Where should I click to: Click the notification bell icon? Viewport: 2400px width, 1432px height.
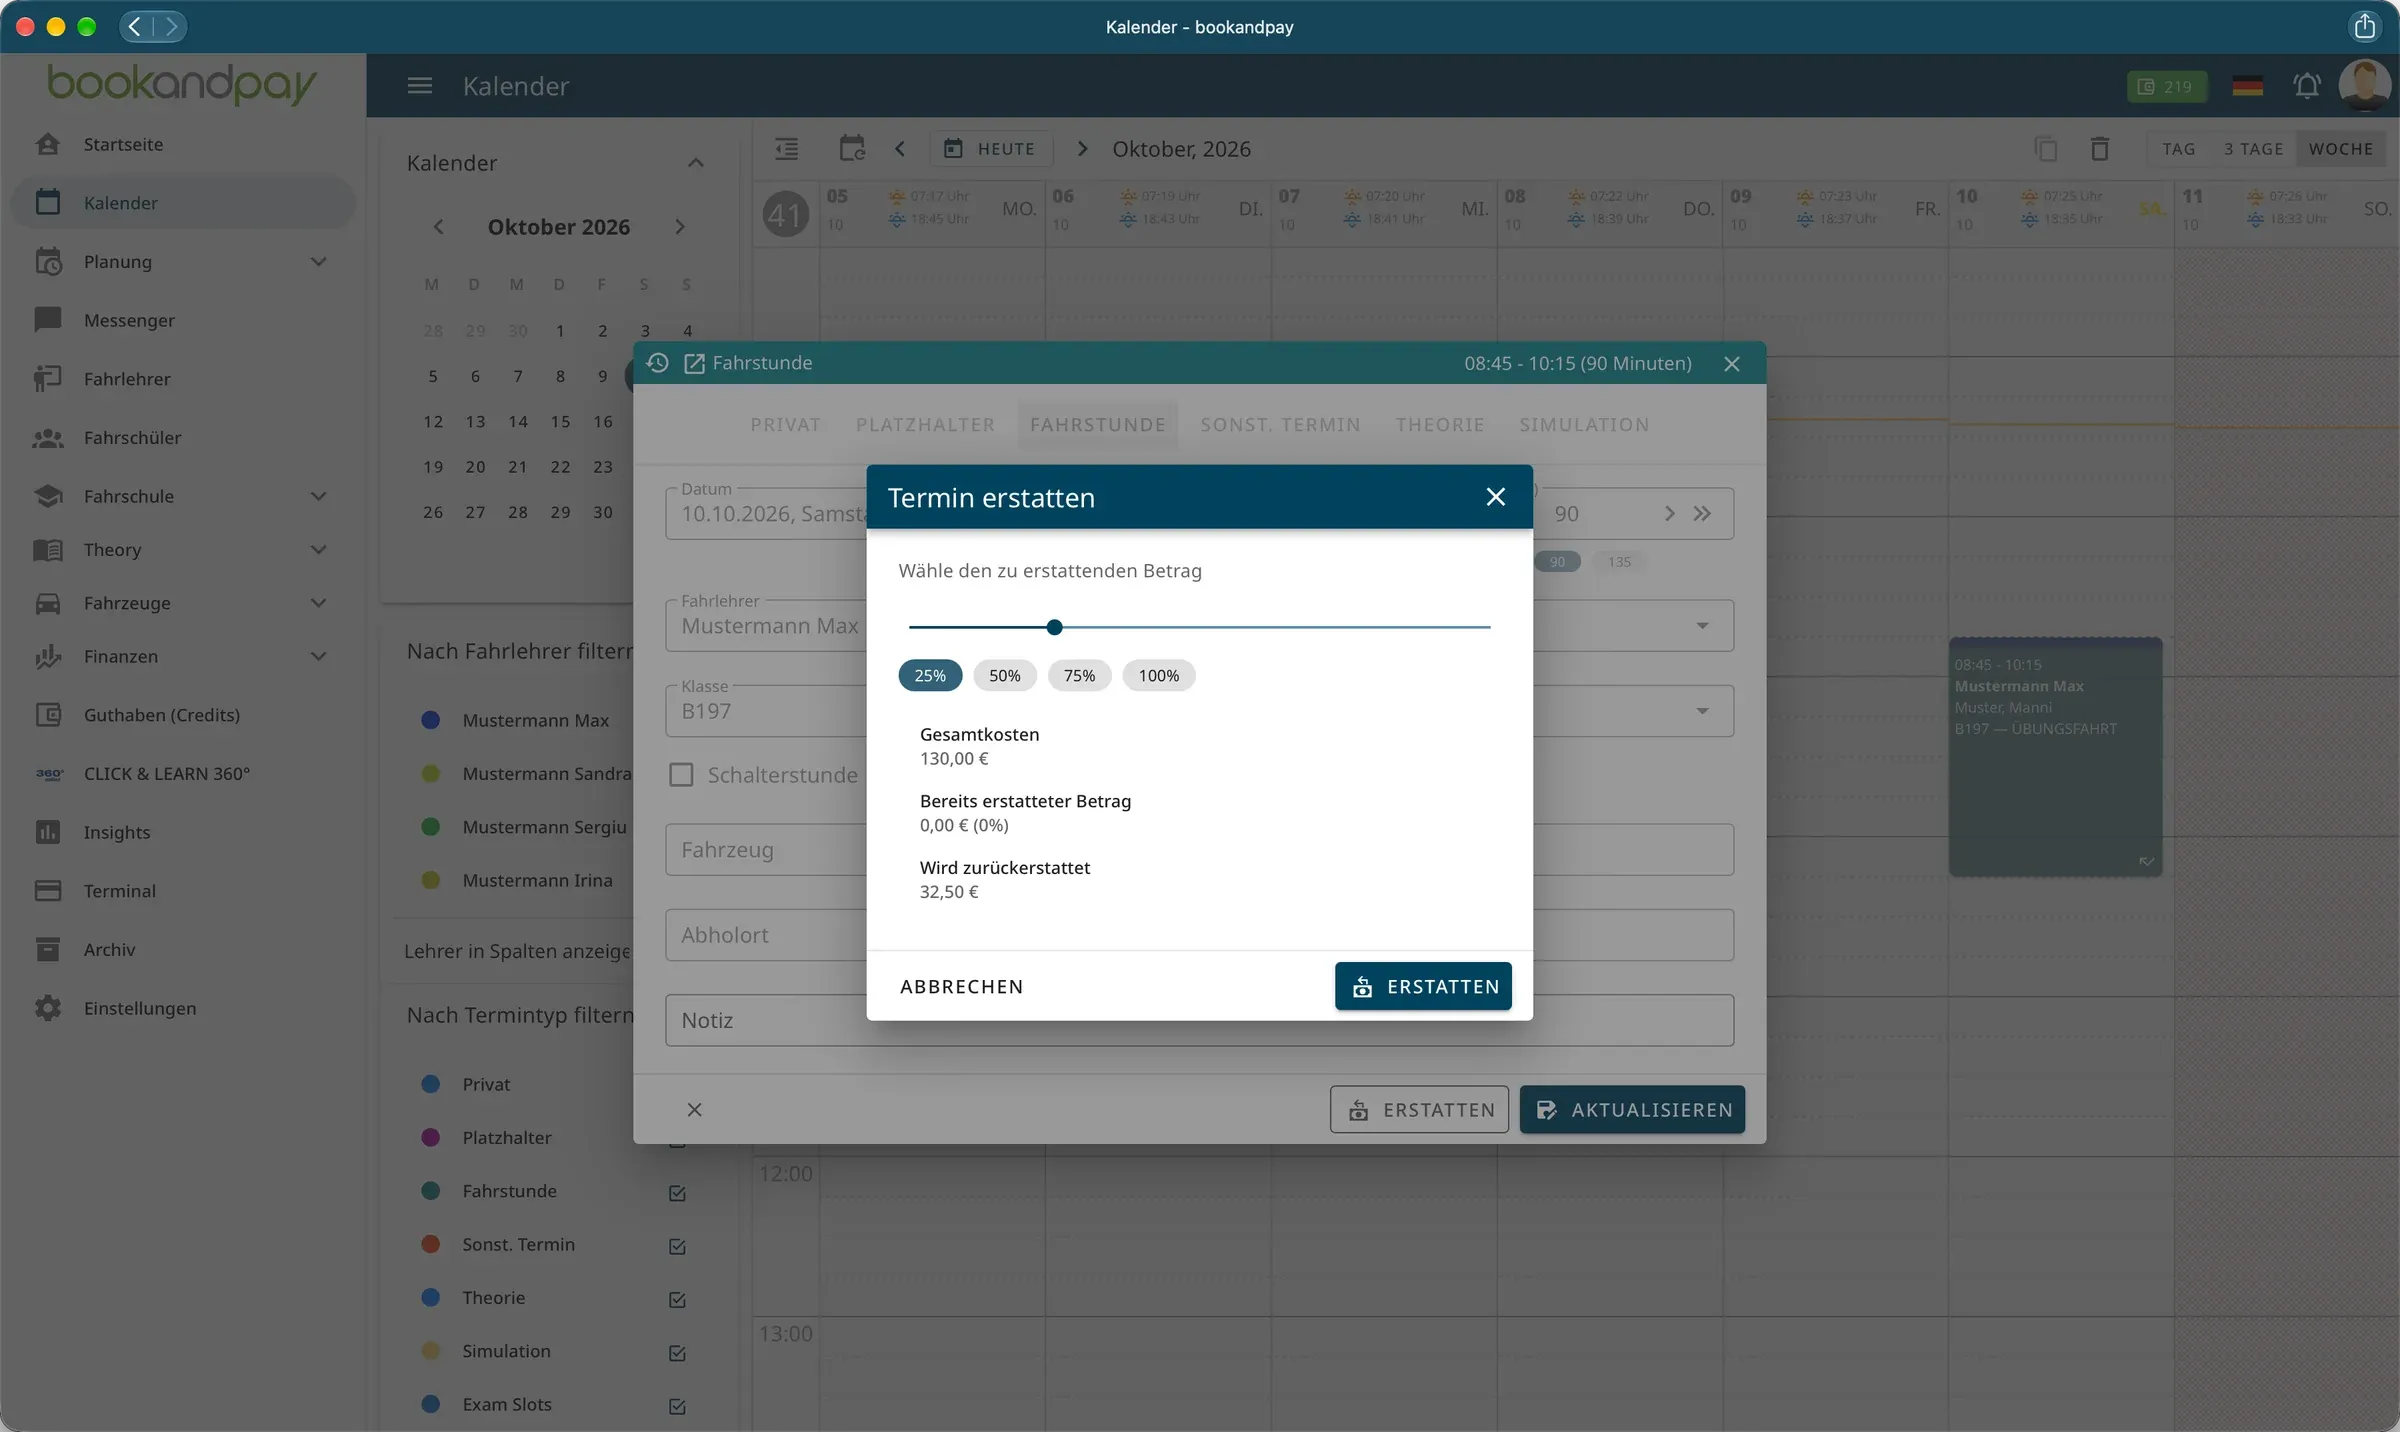(2307, 86)
